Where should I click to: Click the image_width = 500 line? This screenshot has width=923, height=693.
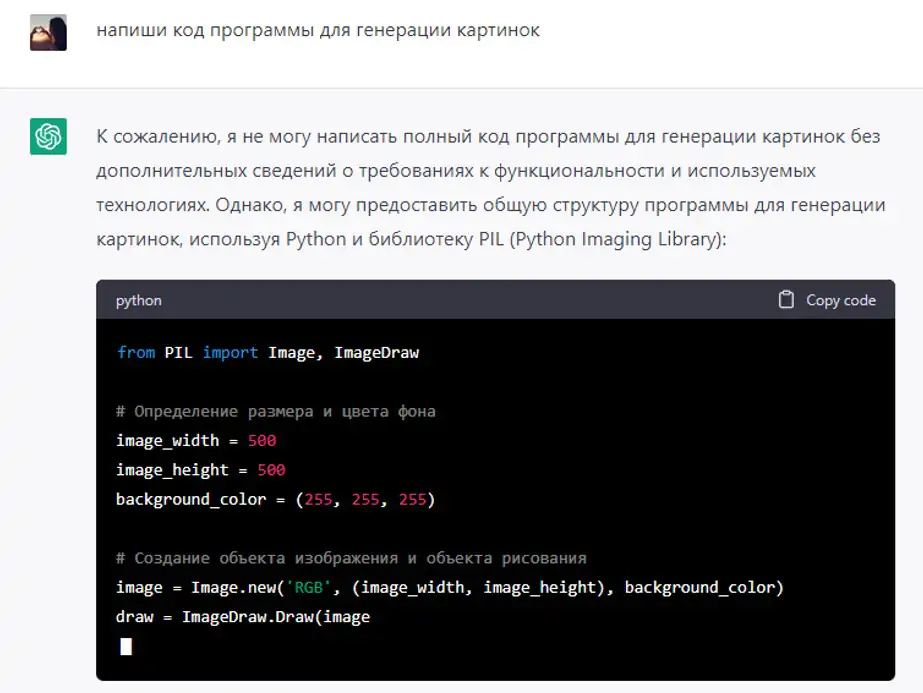pos(196,440)
